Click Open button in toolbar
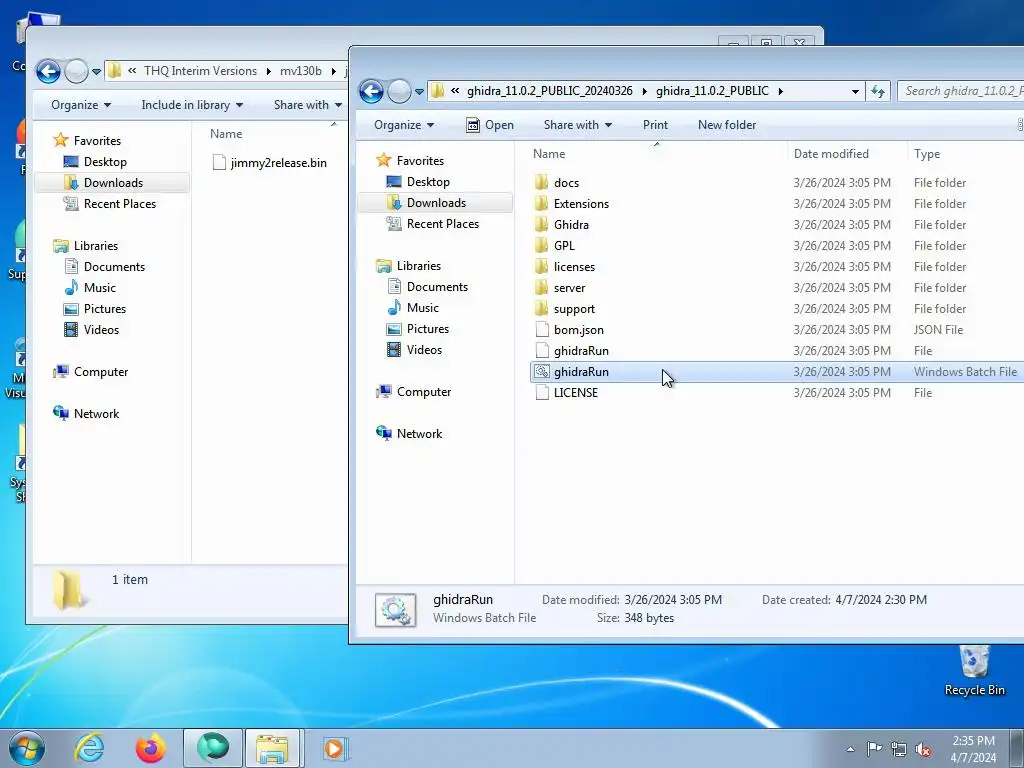 [490, 125]
